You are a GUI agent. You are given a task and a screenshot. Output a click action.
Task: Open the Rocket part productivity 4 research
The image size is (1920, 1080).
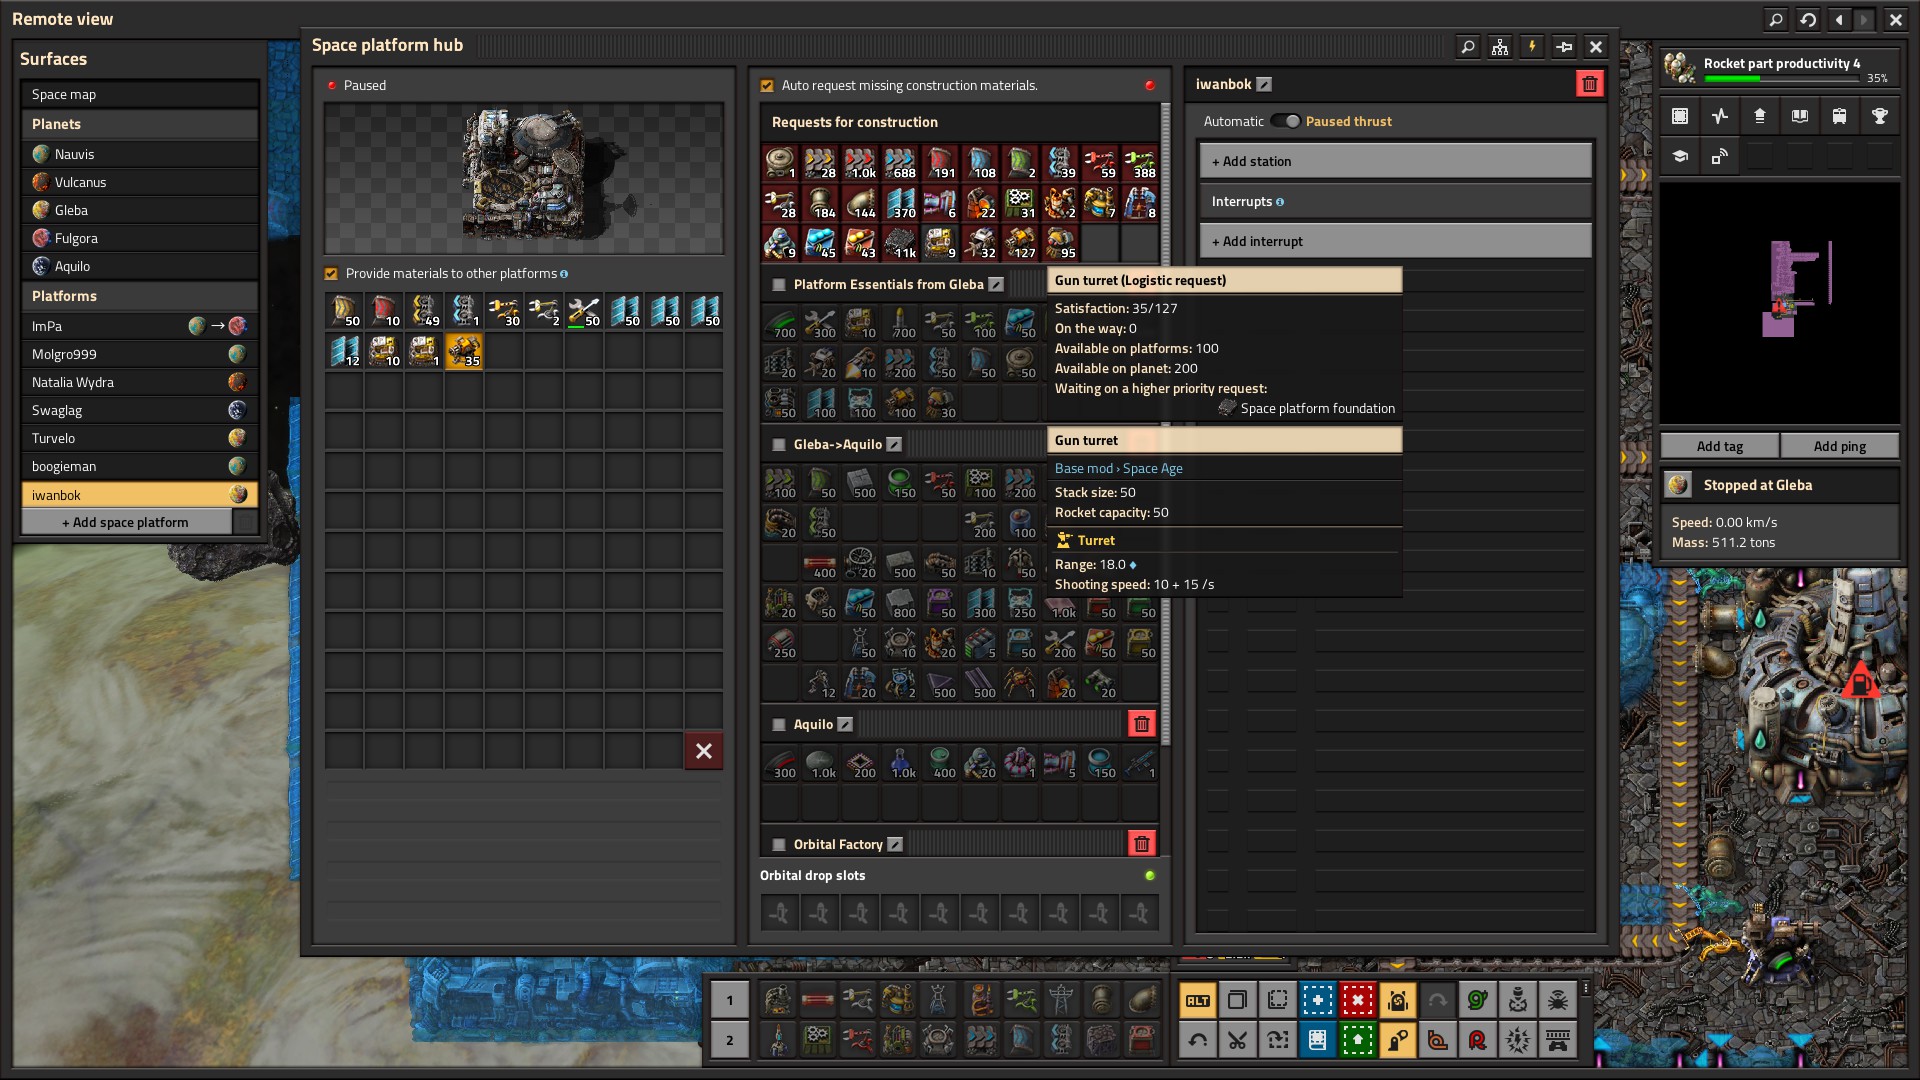(1780, 68)
